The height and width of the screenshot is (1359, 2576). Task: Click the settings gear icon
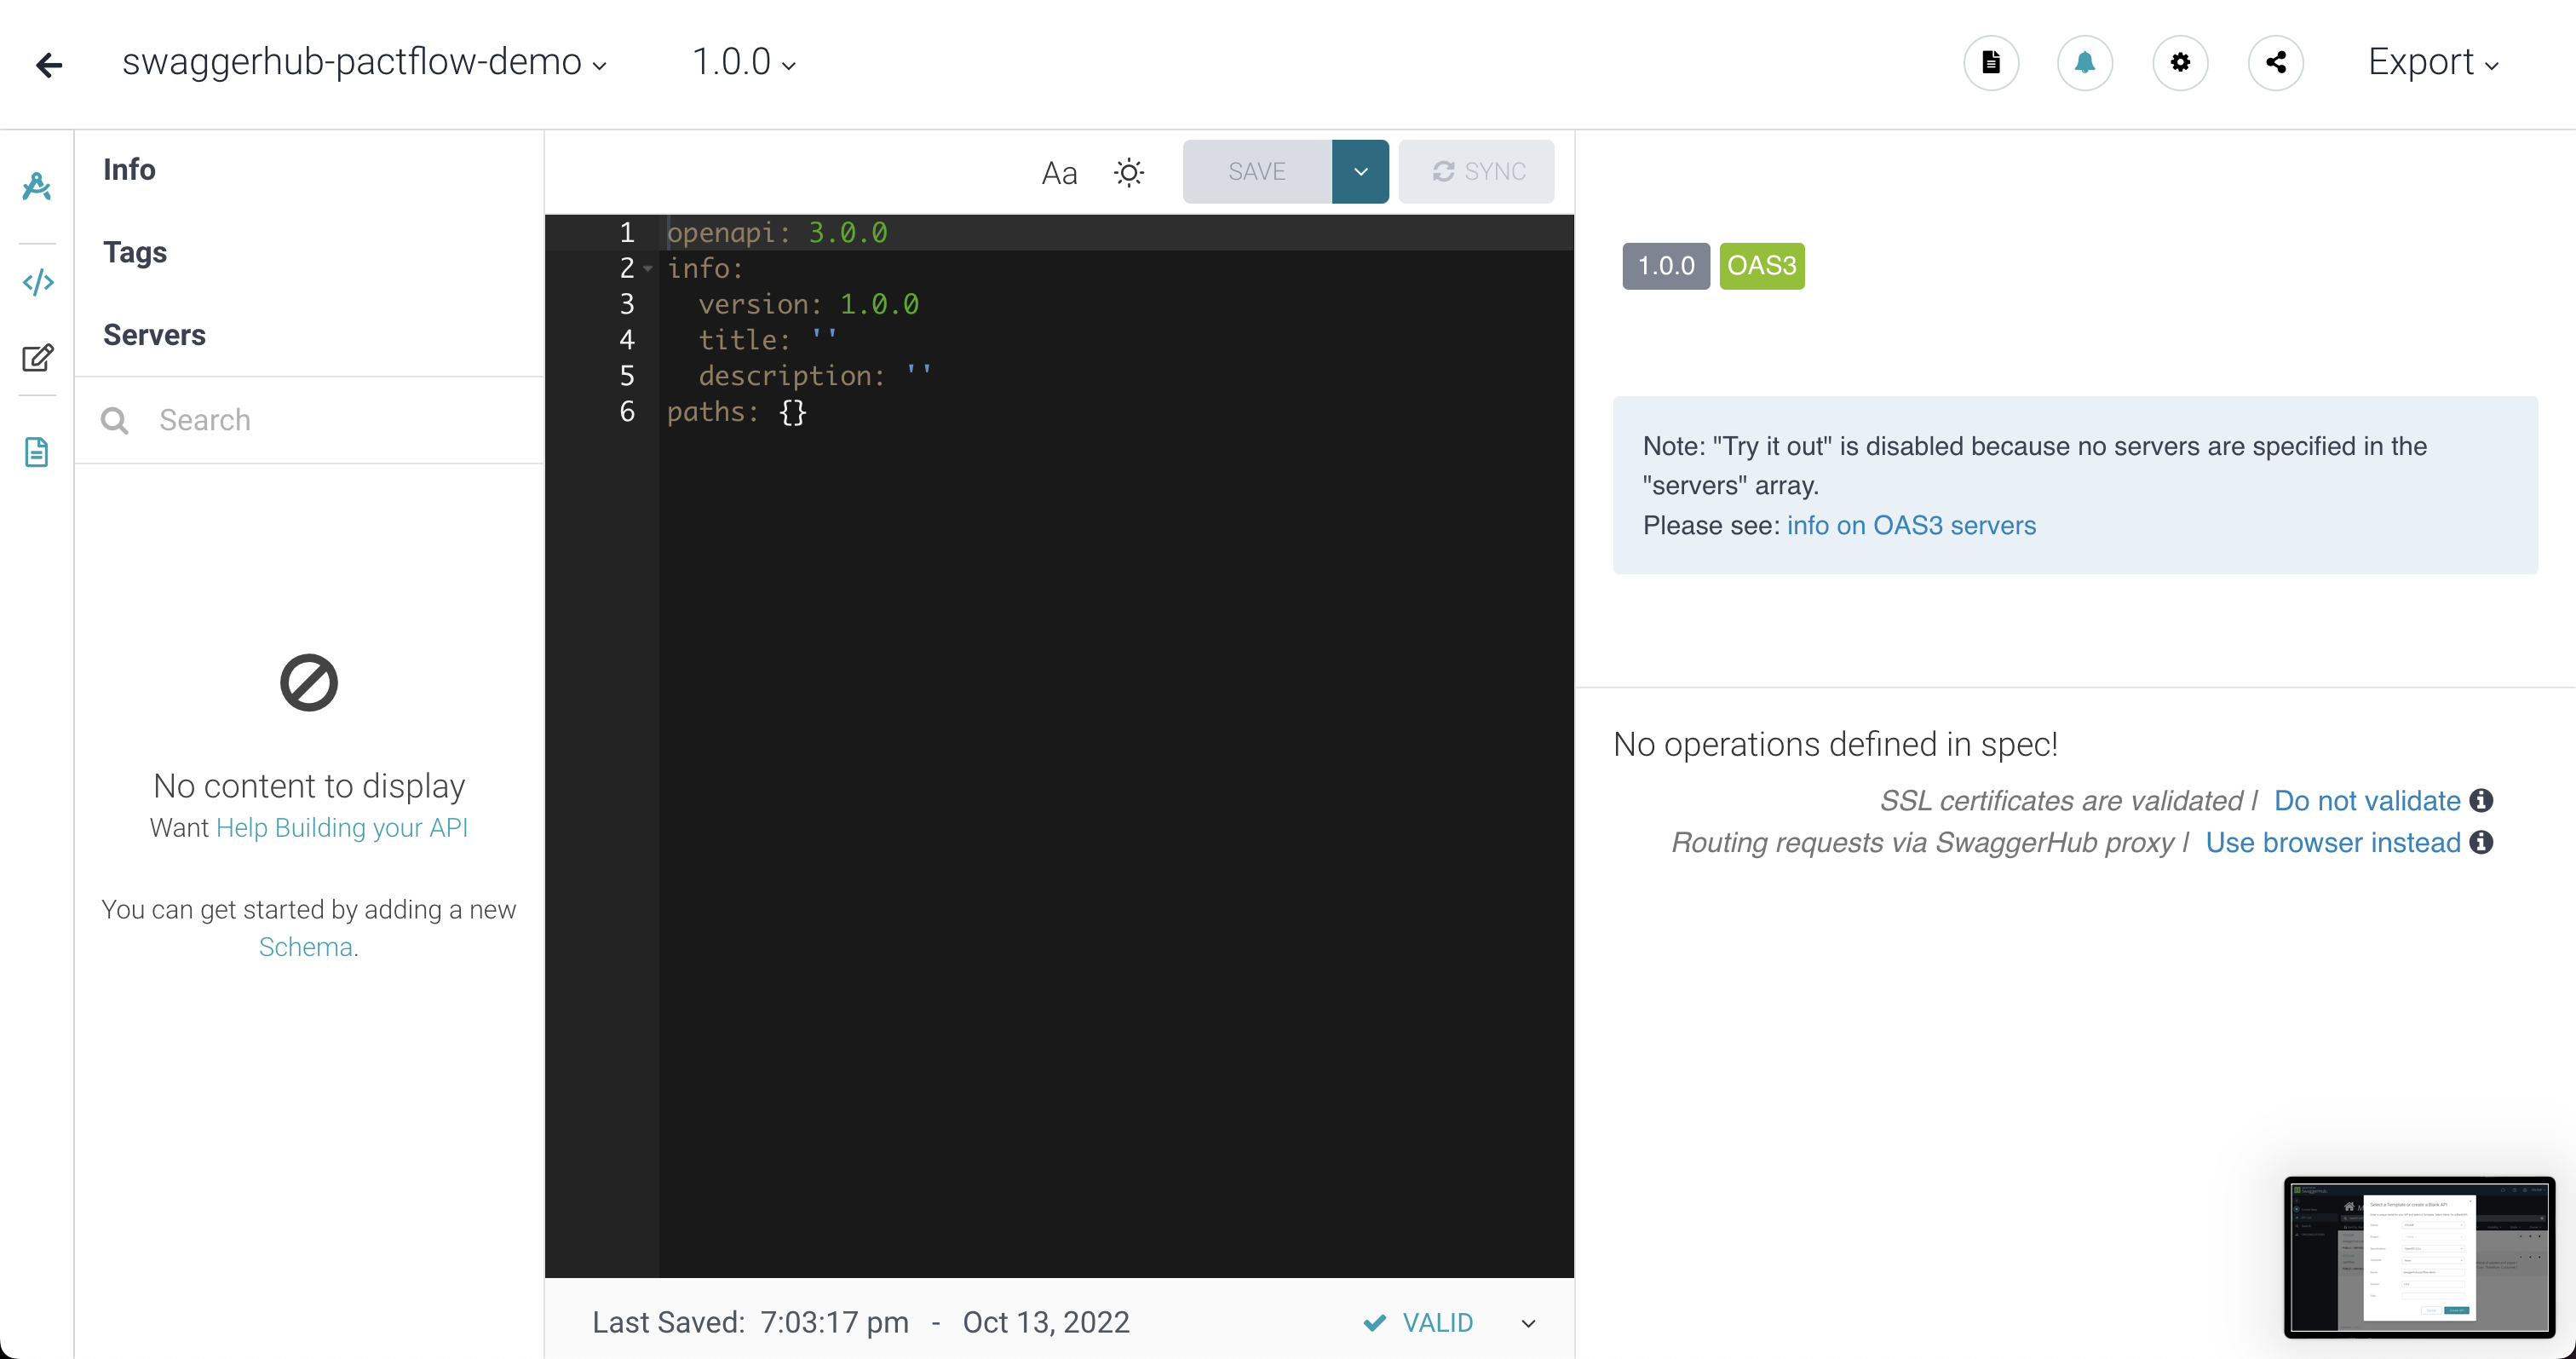pyautogui.click(x=2182, y=63)
